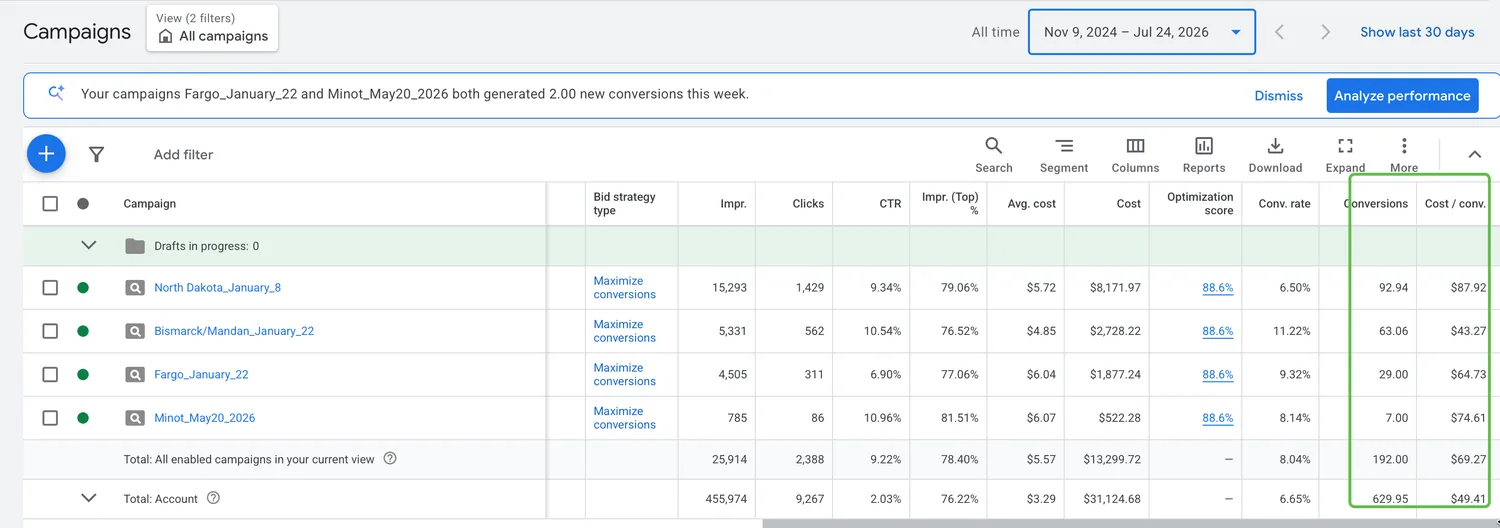Sort by Campaign column header
Screen dimensions: 1500x528
[150, 204]
